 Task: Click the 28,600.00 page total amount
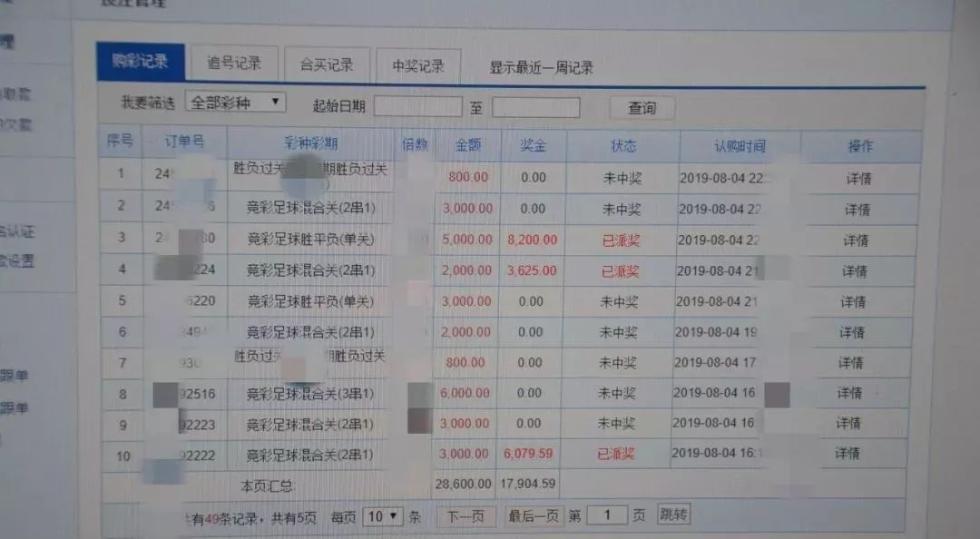coord(463,484)
